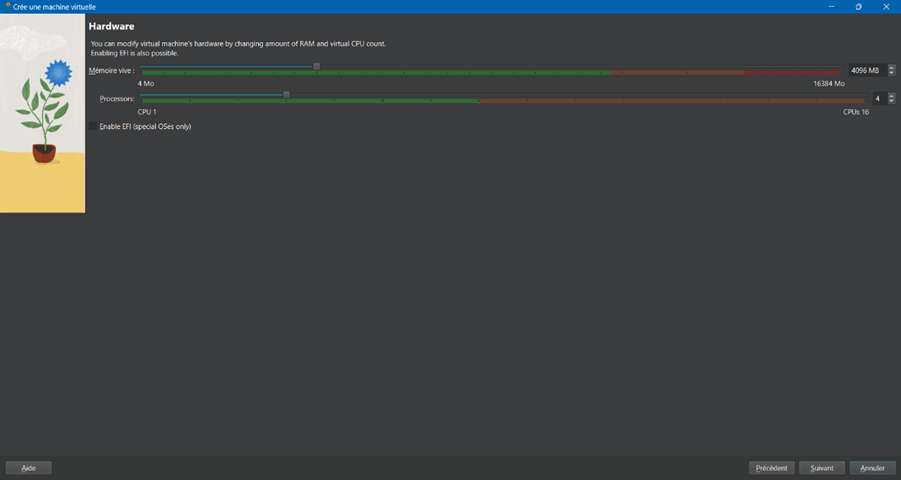Cancel the wizard with Annuler
This screenshot has width=901, height=480.
[x=873, y=467]
